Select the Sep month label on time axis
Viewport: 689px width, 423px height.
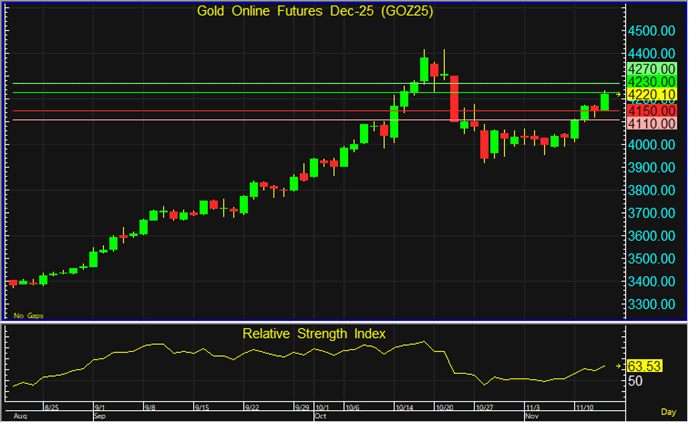coord(99,416)
